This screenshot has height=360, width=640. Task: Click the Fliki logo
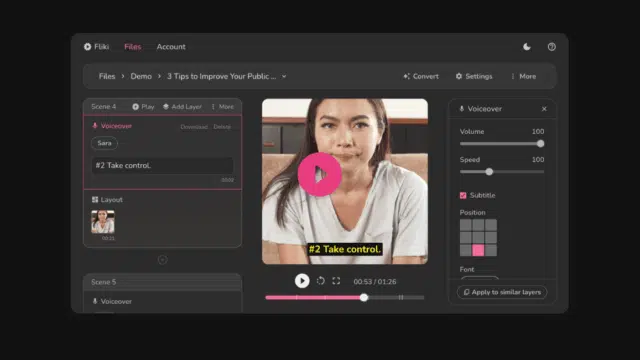pos(96,47)
